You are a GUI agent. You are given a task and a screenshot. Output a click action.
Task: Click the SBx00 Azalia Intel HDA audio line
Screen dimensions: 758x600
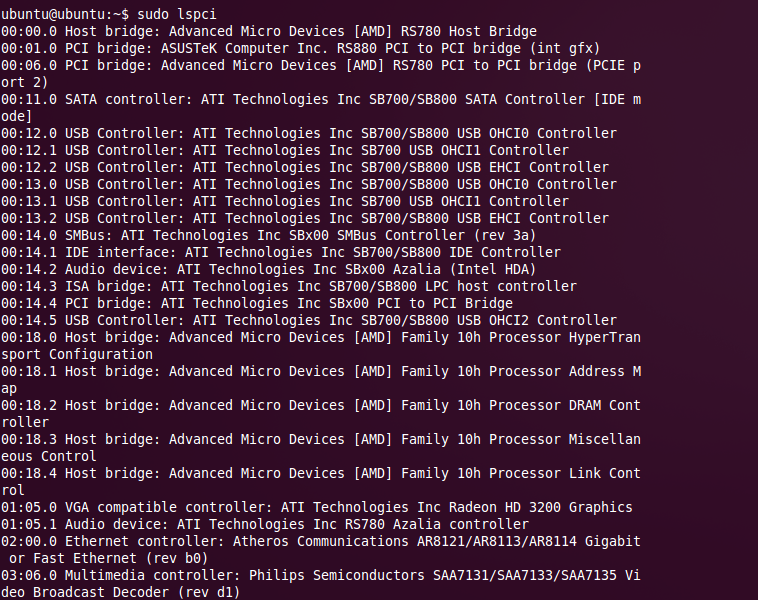point(268,269)
